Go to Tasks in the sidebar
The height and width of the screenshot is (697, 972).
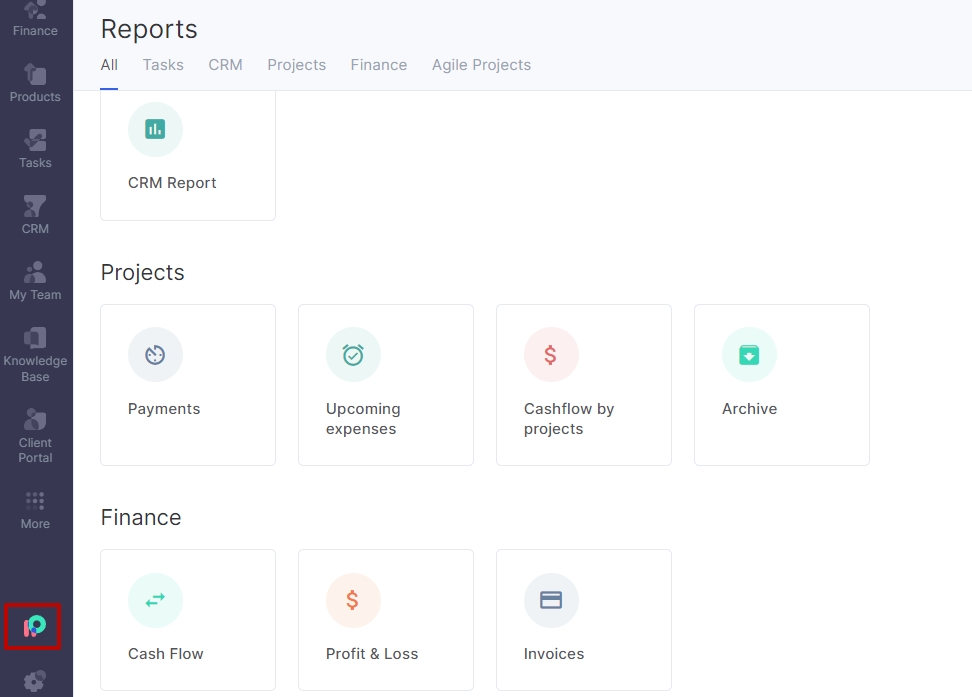35,149
